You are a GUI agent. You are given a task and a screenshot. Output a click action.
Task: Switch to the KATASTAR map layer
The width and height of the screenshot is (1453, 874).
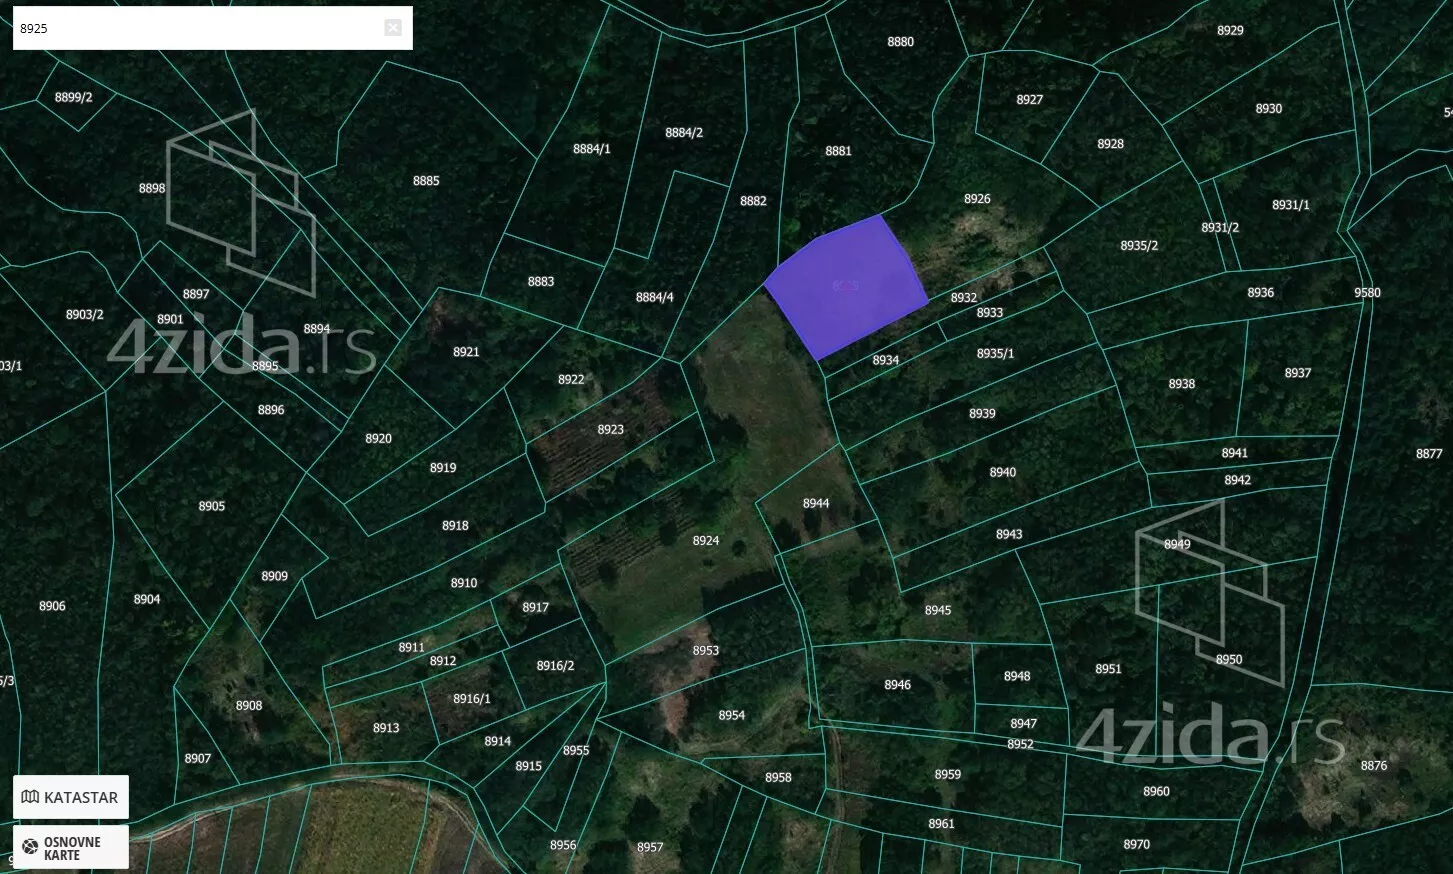click(71, 797)
